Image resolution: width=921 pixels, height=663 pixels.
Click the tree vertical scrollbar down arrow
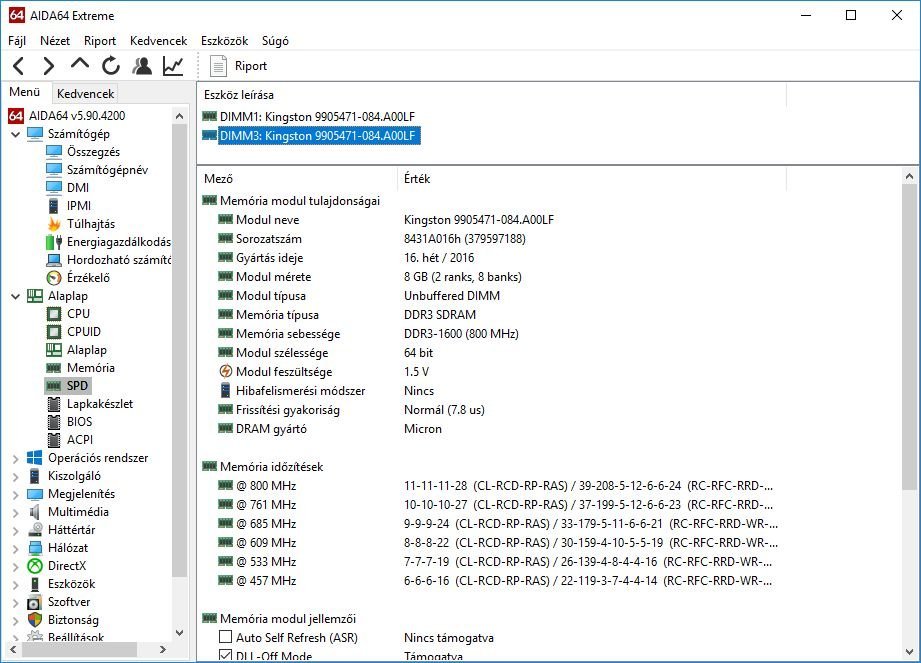(180, 632)
